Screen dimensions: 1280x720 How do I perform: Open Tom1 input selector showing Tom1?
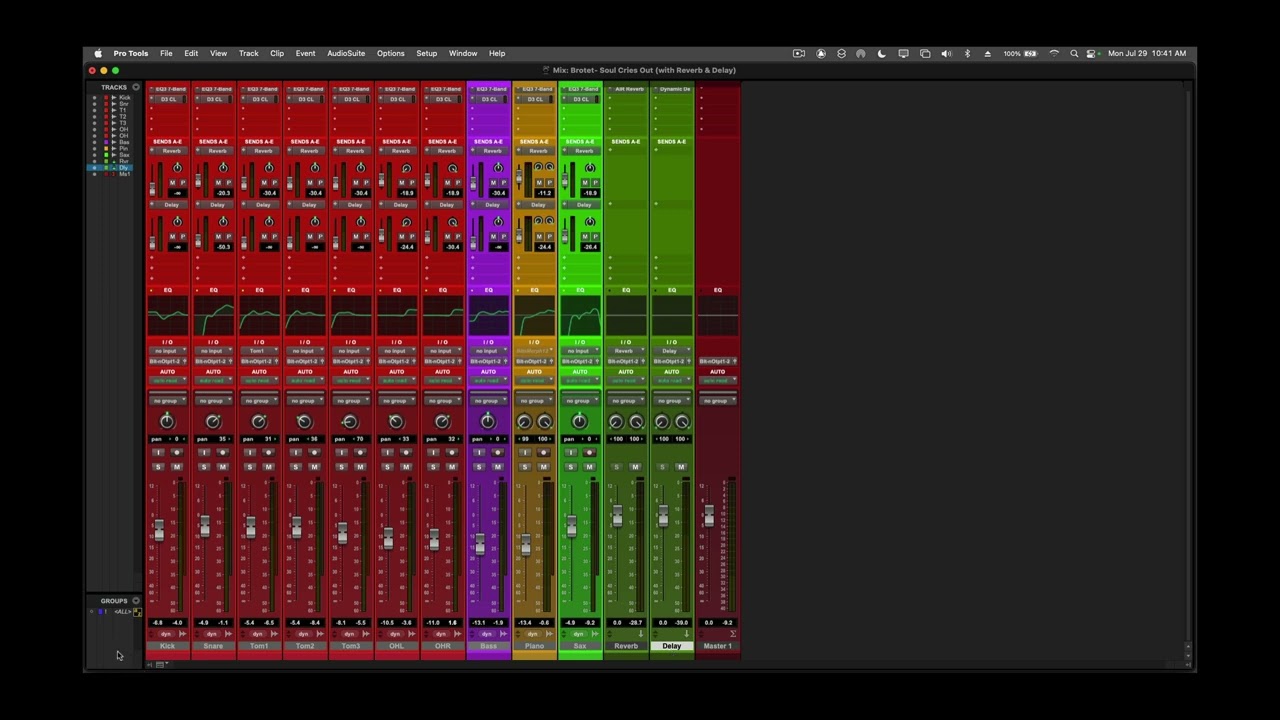(259, 351)
